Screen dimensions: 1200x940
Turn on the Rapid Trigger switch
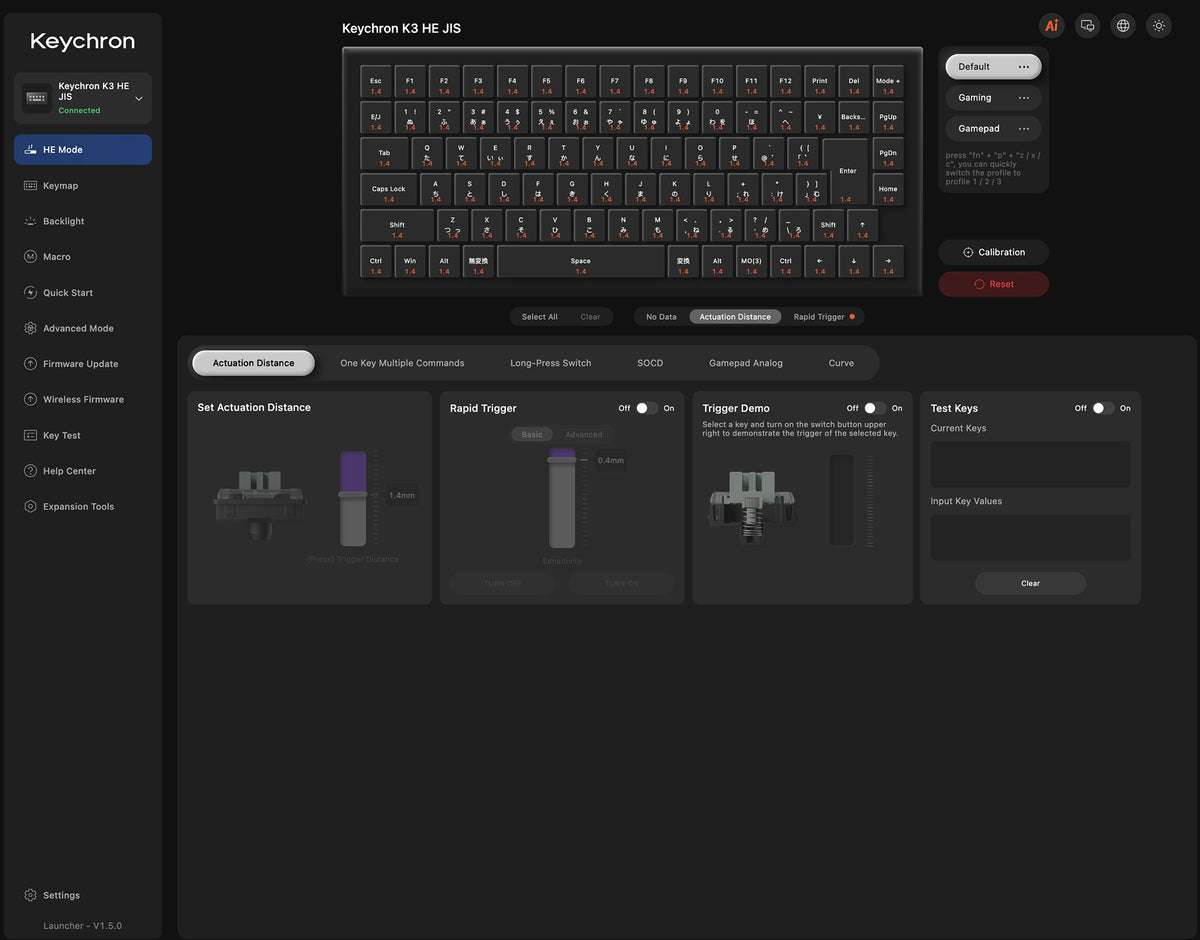(x=647, y=408)
